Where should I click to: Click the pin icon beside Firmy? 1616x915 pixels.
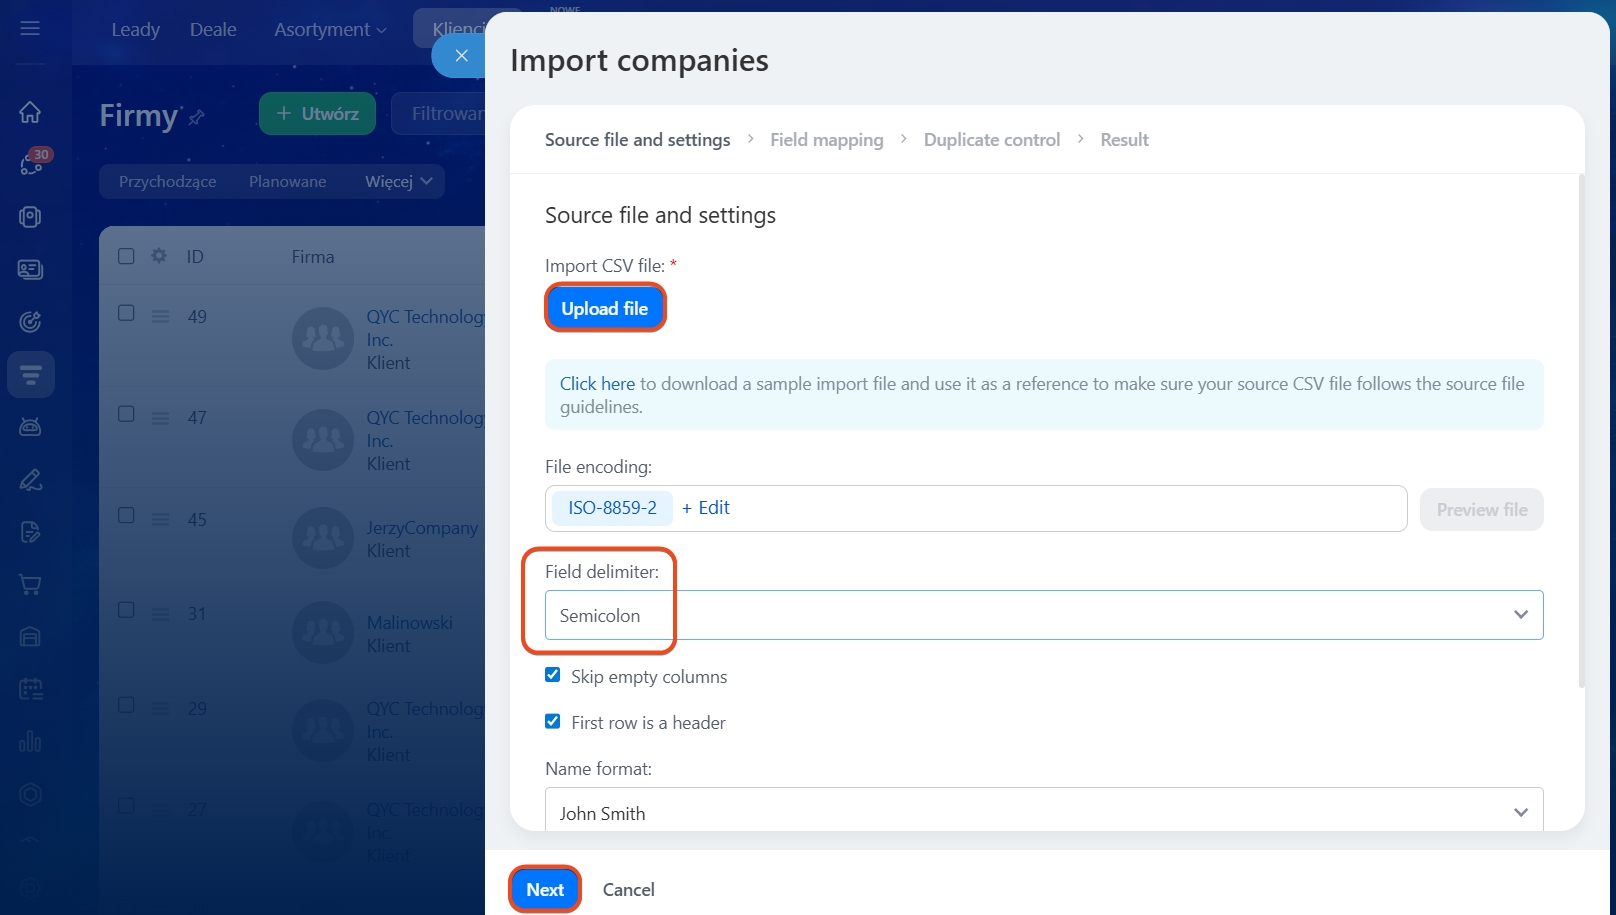(197, 118)
